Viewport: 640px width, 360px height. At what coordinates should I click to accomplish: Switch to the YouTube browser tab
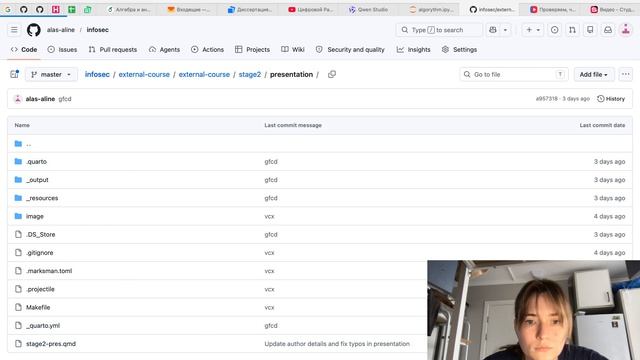click(311, 9)
